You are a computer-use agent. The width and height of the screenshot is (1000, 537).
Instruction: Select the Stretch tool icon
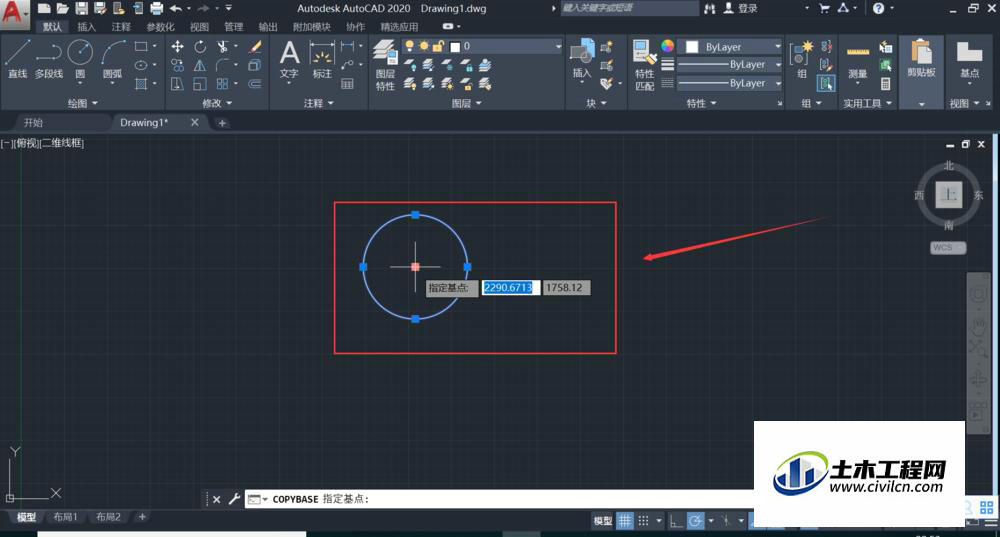click(x=177, y=84)
